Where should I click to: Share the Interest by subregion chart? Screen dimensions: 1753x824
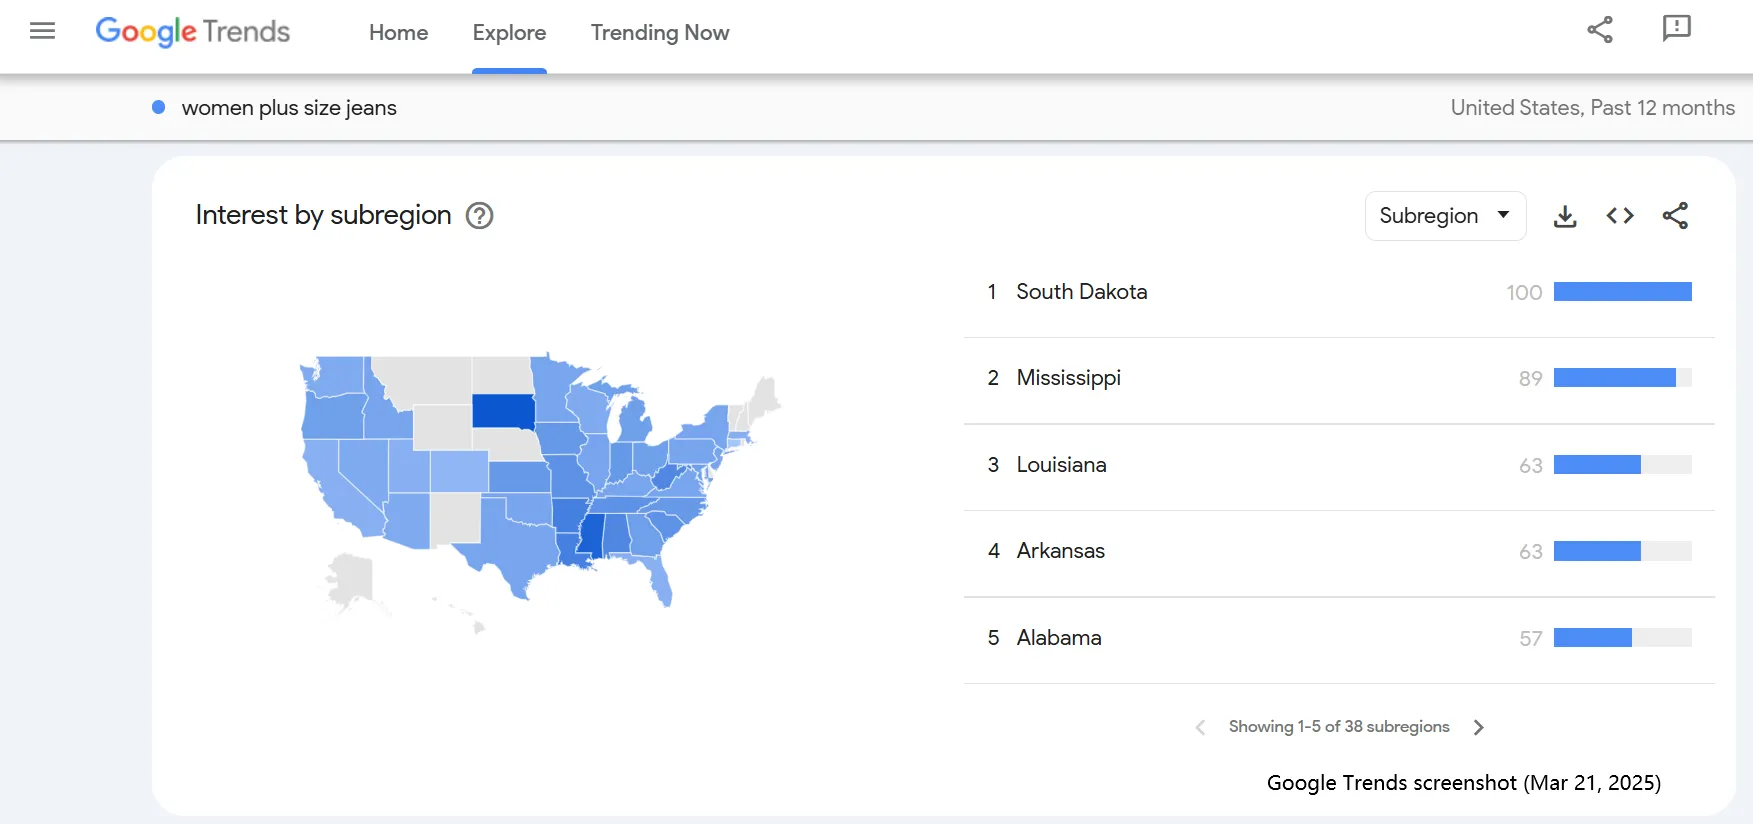point(1675,216)
